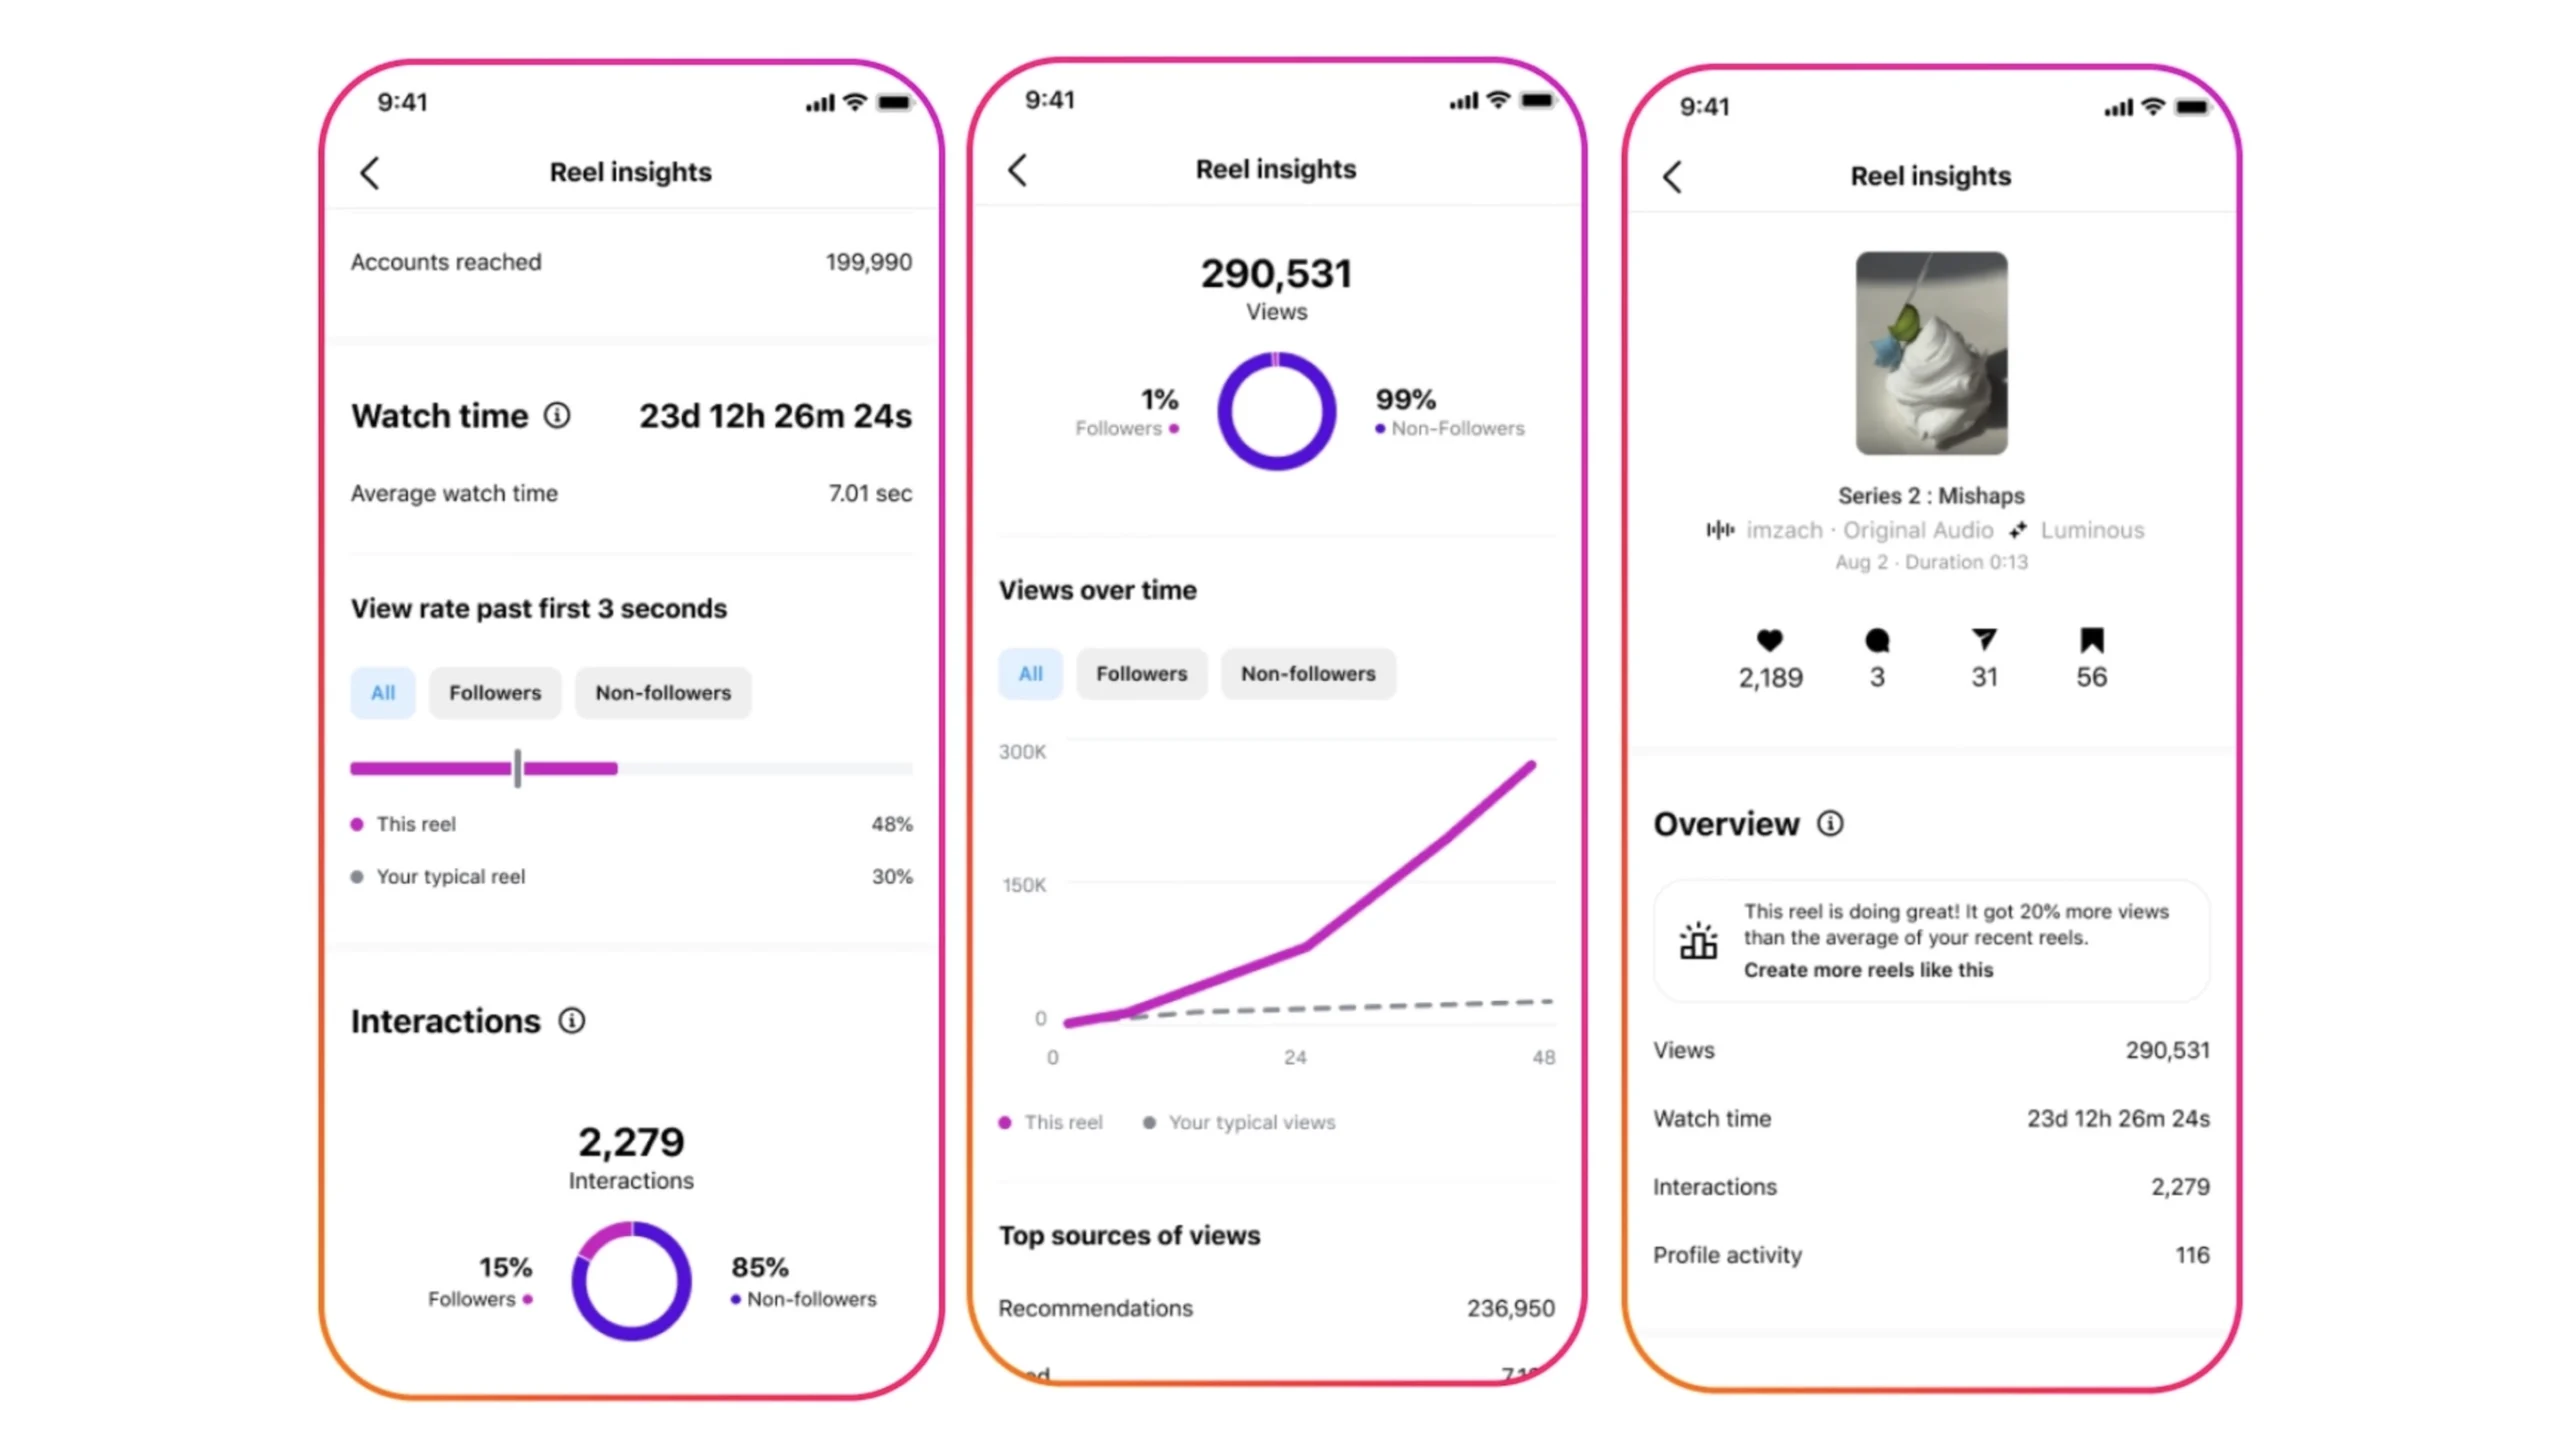The image size is (2560, 1439).
Task: Select the Non-followers tab in views chart
Action: click(x=1308, y=672)
